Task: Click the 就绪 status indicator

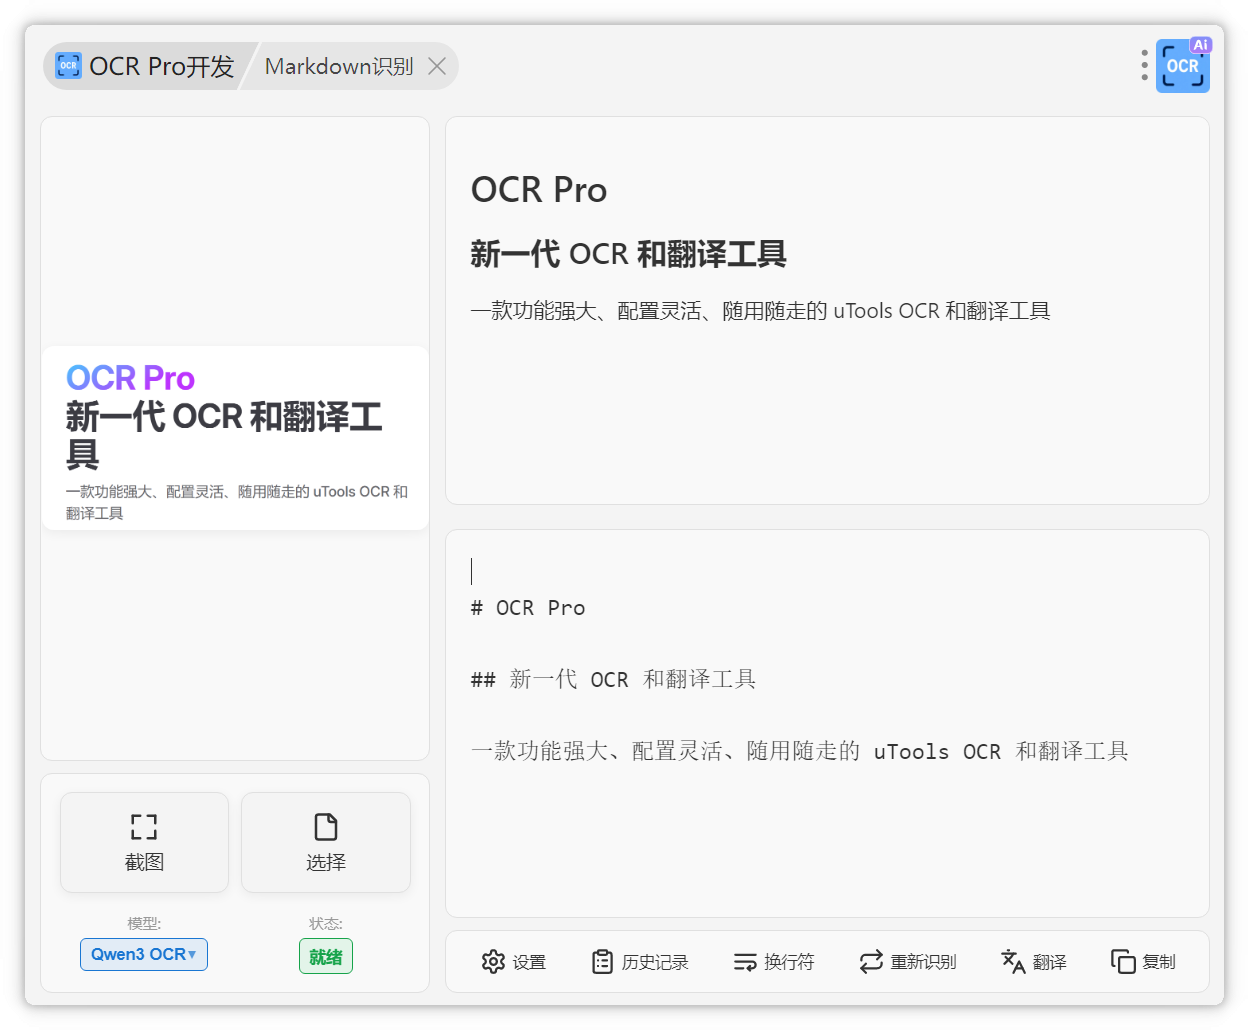Action: click(x=326, y=954)
